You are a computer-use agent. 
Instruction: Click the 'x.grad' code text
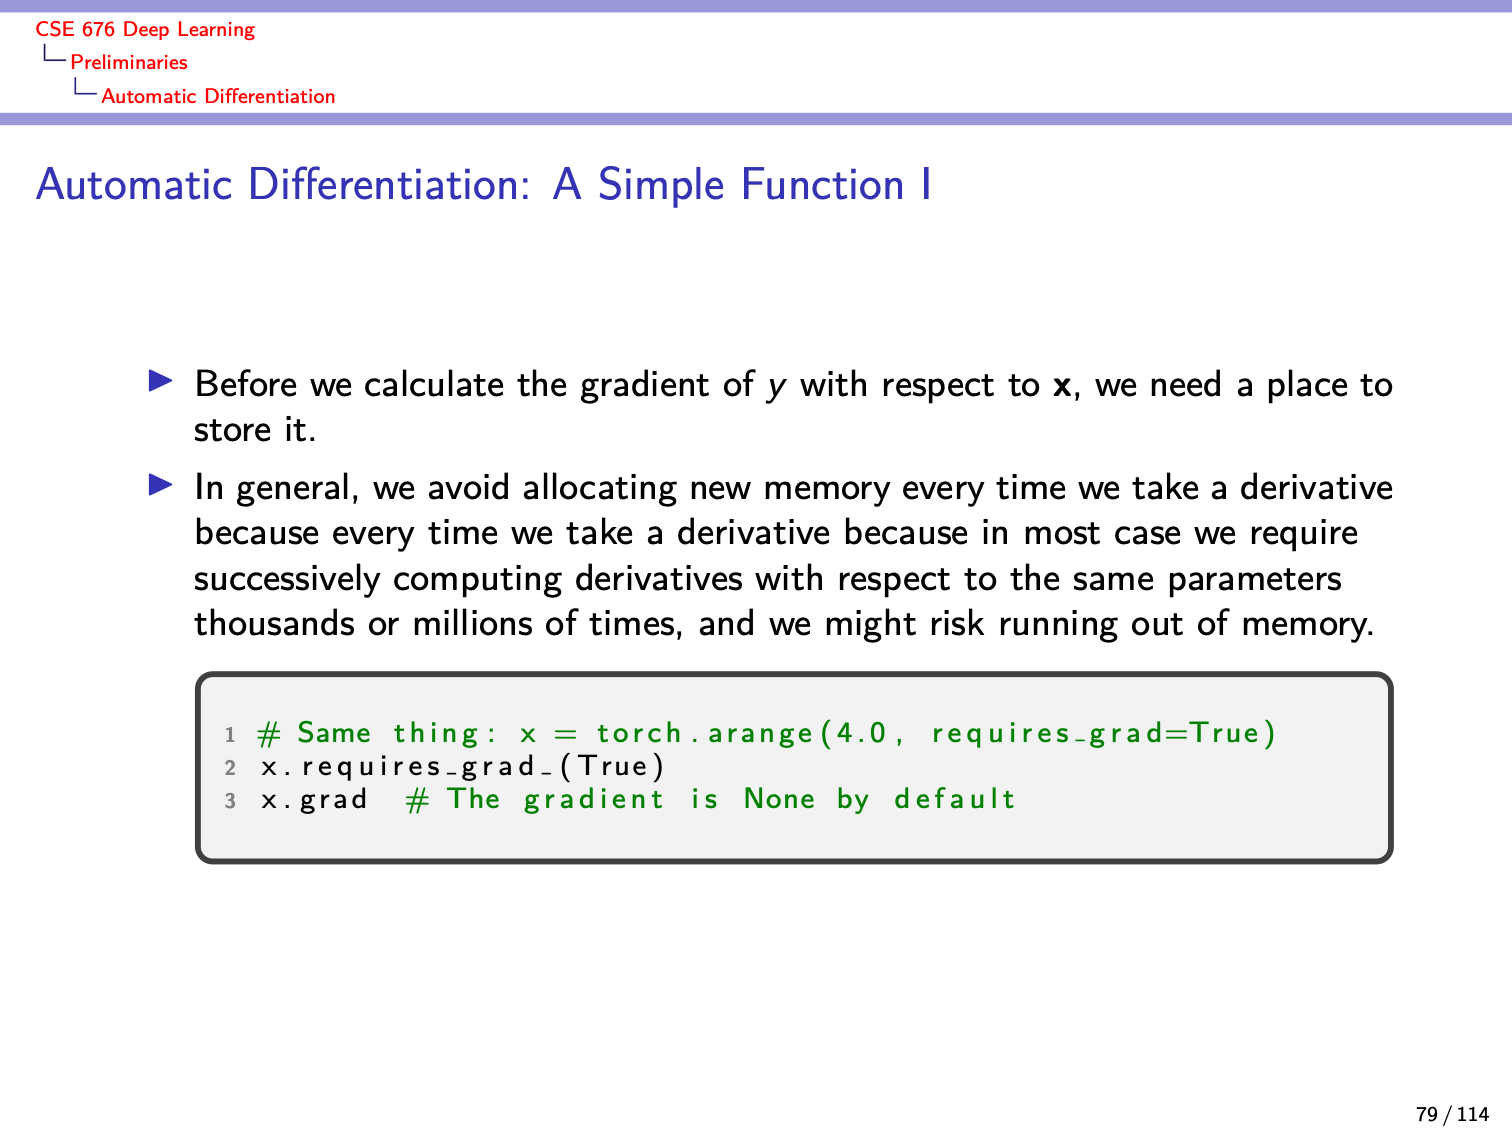(x=314, y=800)
